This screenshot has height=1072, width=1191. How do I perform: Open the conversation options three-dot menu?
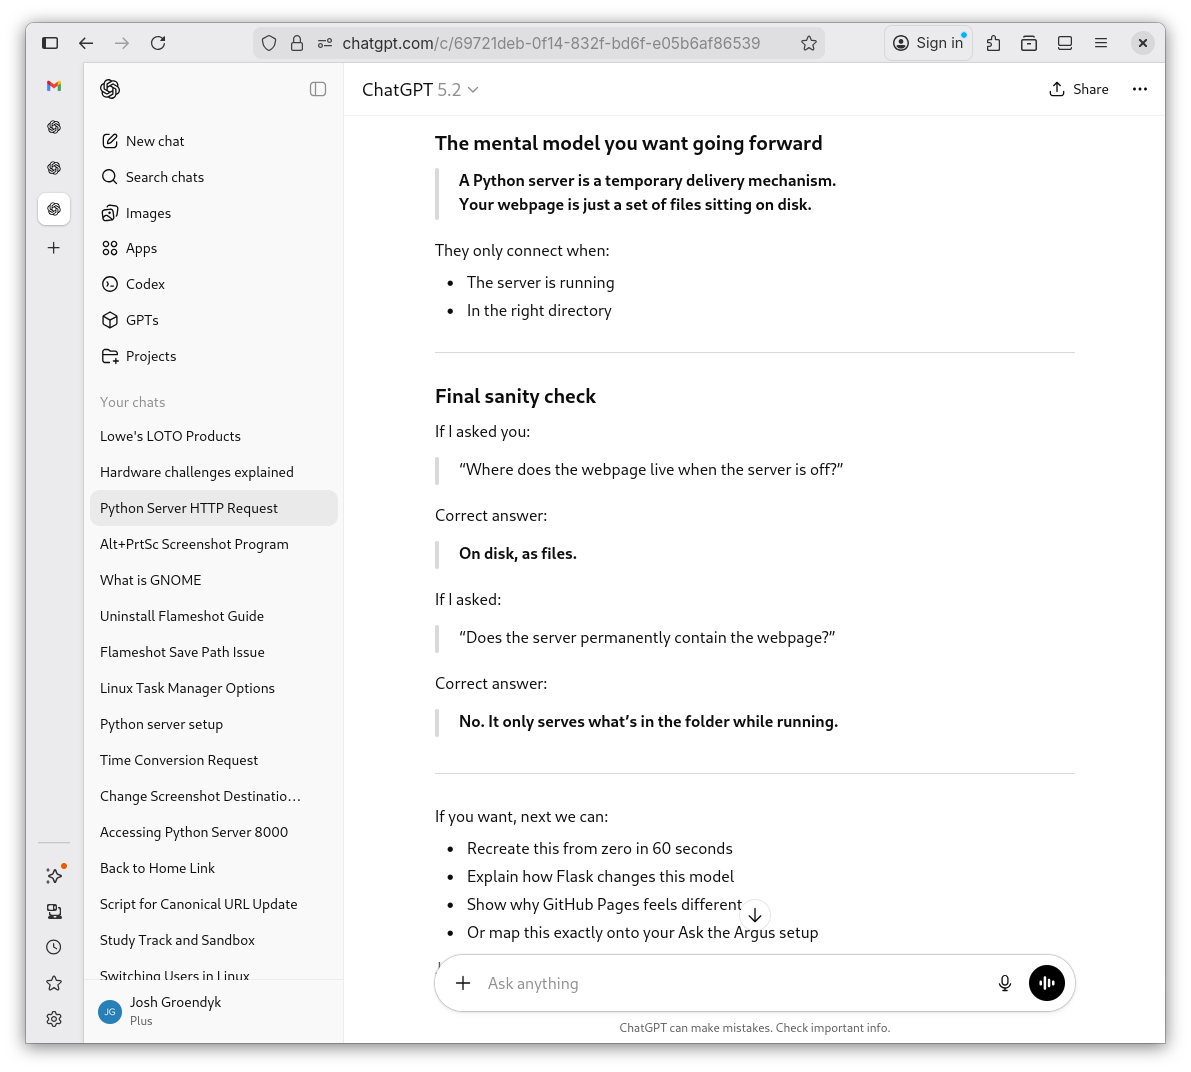pos(1139,89)
